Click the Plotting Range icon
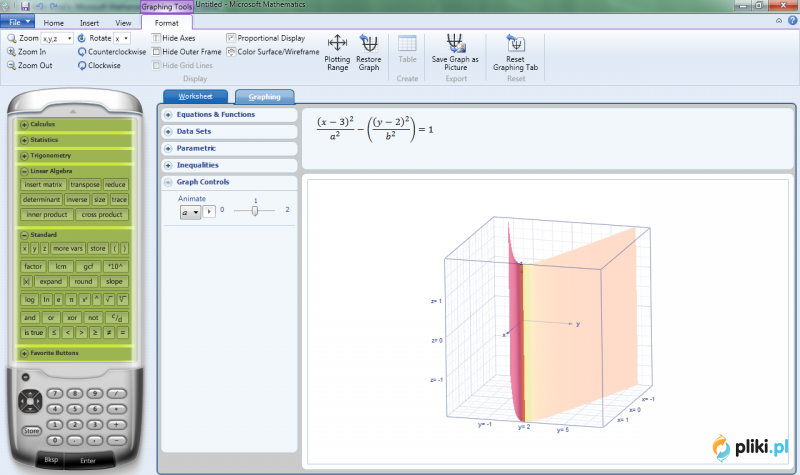 [337, 43]
